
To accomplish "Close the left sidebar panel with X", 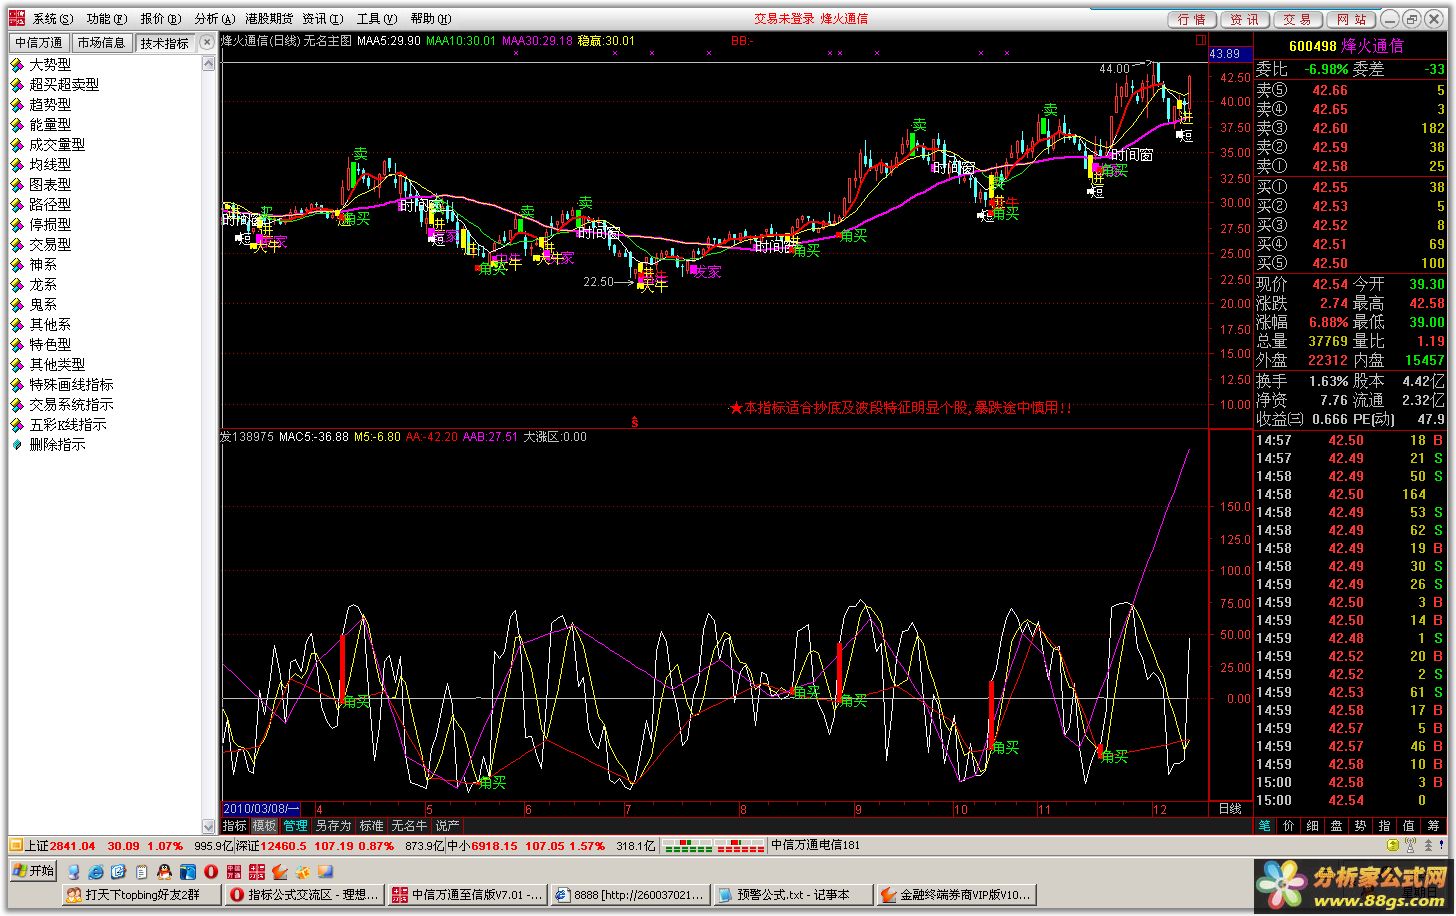I will pos(207,42).
